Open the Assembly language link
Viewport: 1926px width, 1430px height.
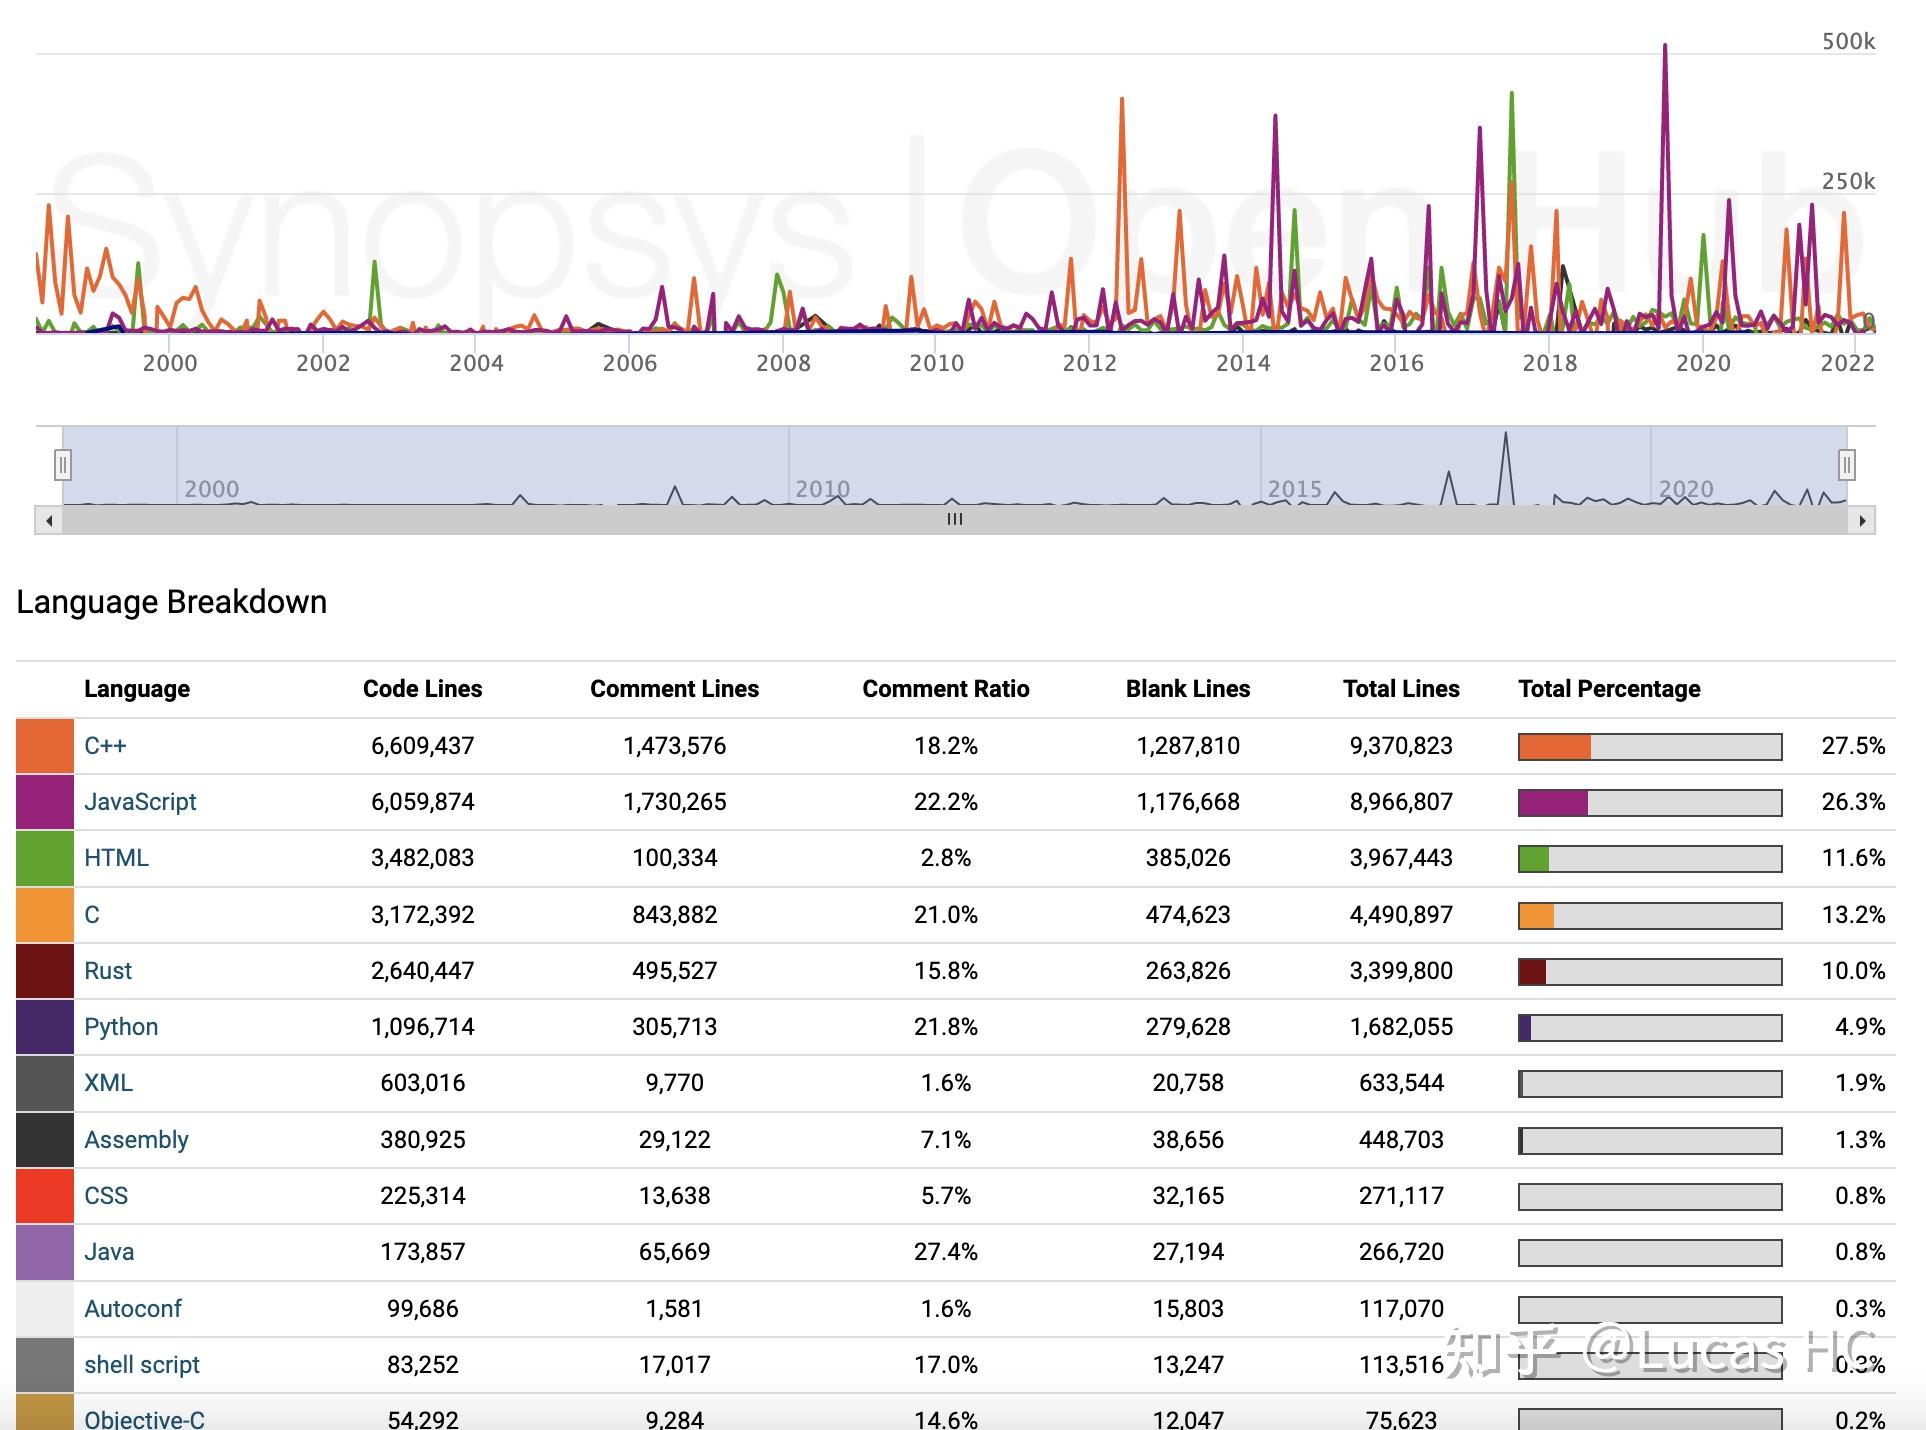(x=136, y=1140)
